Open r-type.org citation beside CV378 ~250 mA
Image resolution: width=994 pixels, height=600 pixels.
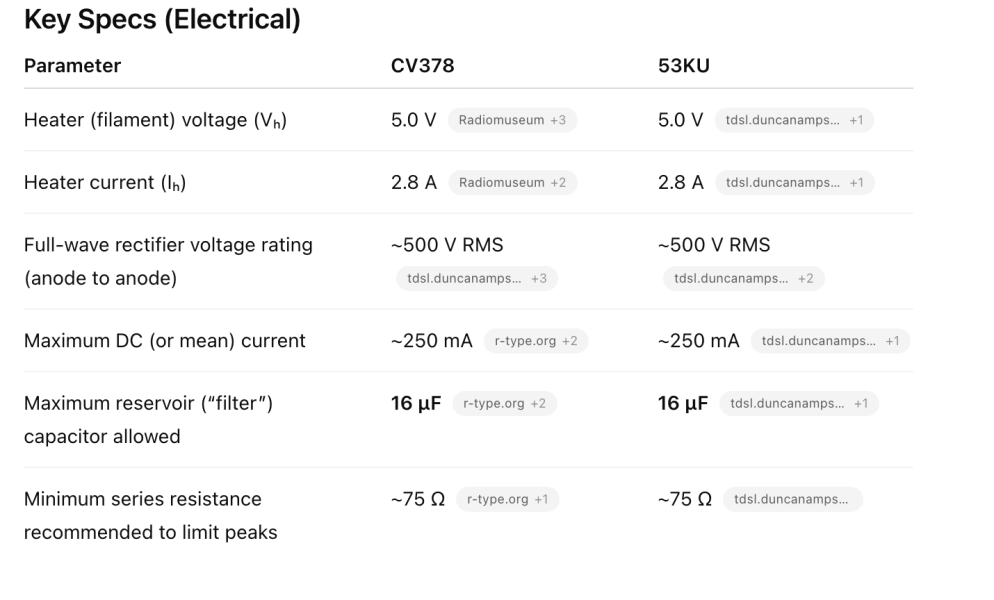(x=535, y=341)
